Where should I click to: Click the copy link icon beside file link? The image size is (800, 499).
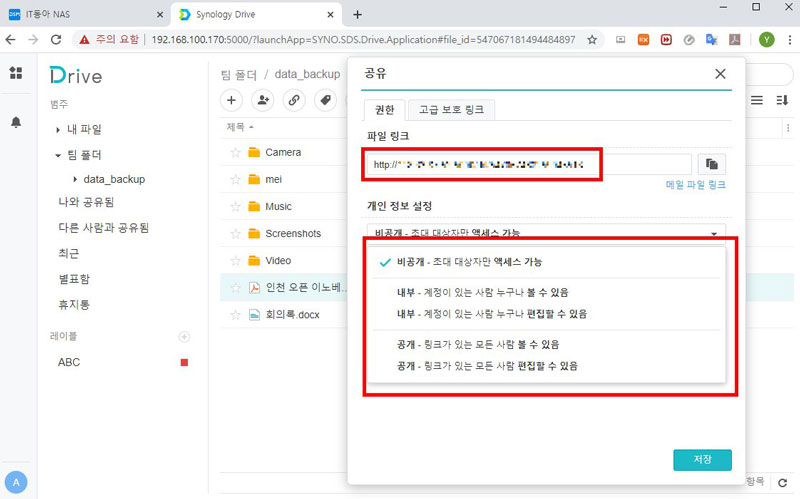click(x=712, y=164)
